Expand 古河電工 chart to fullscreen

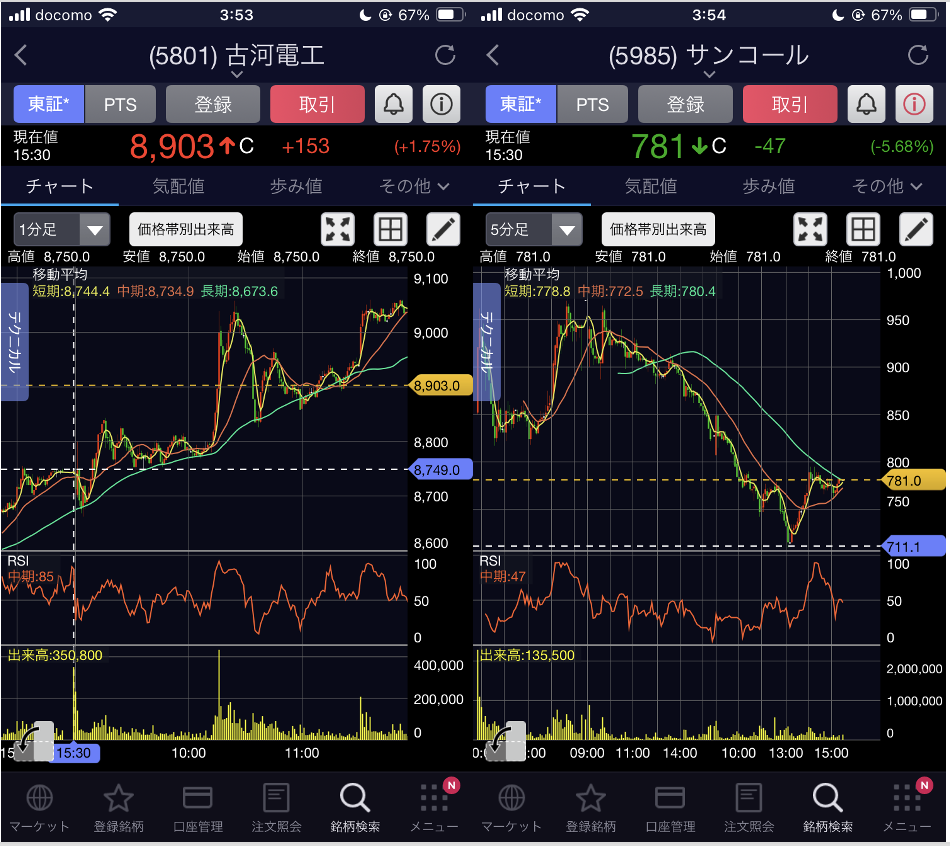tap(337, 230)
